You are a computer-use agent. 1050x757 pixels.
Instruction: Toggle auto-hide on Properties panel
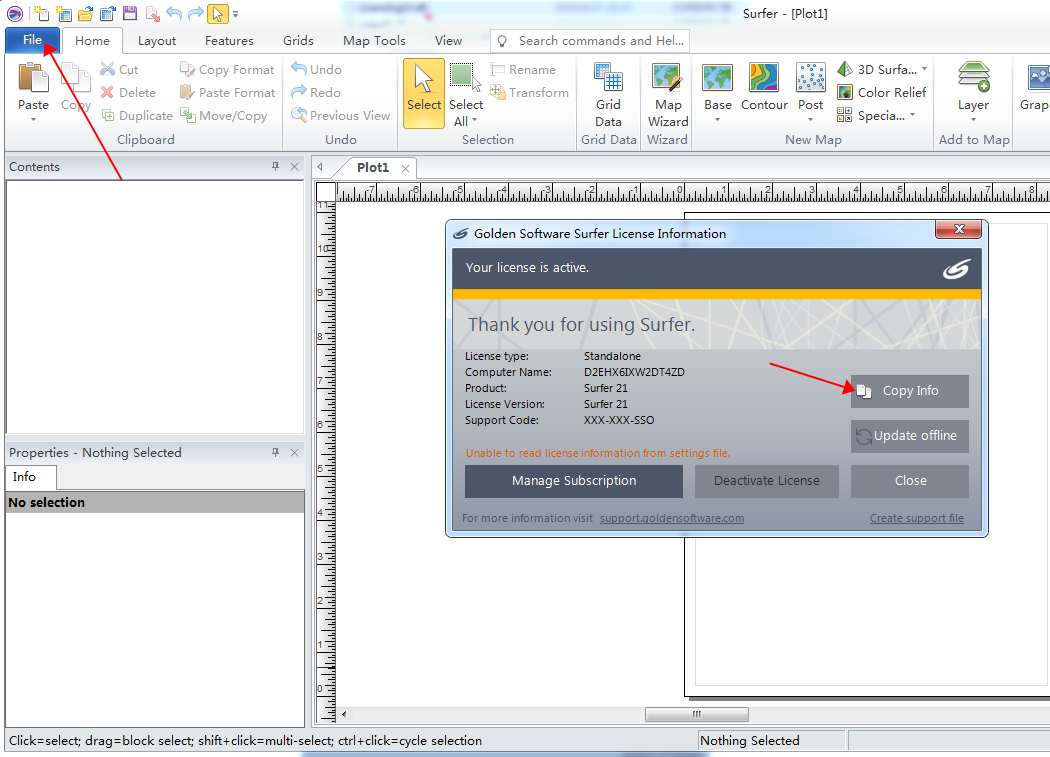coord(275,452)
